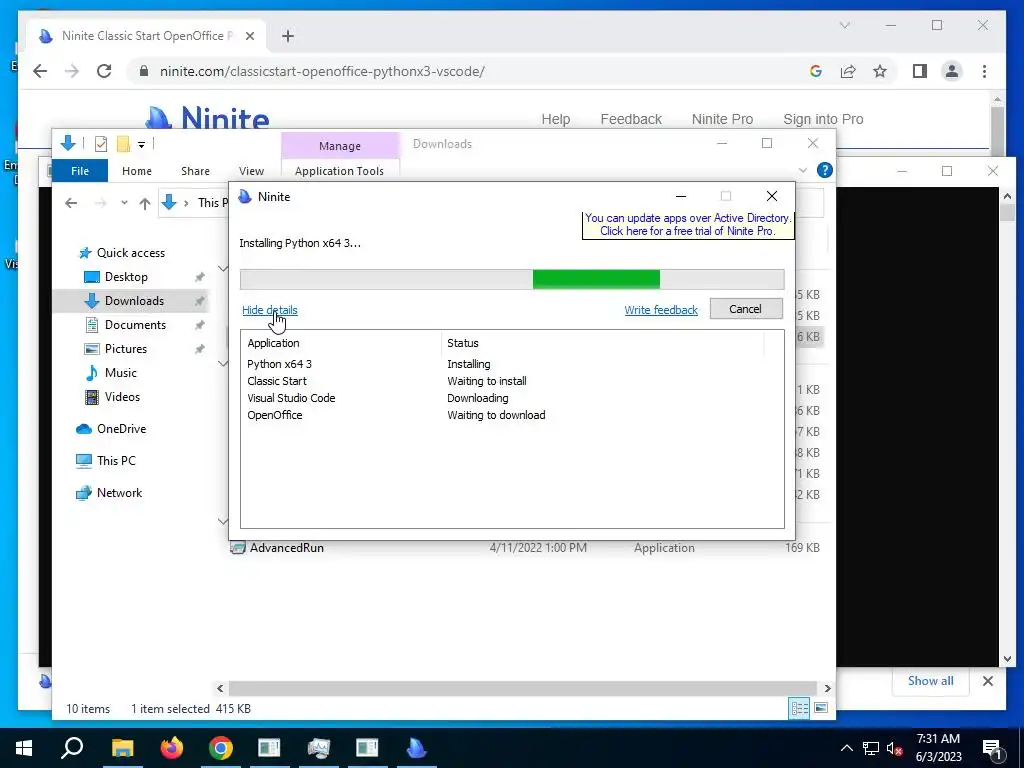Customize Quick Access Toolbar dropdown arrow
This screenshot has width=1024, height=768.
(141, 145)
